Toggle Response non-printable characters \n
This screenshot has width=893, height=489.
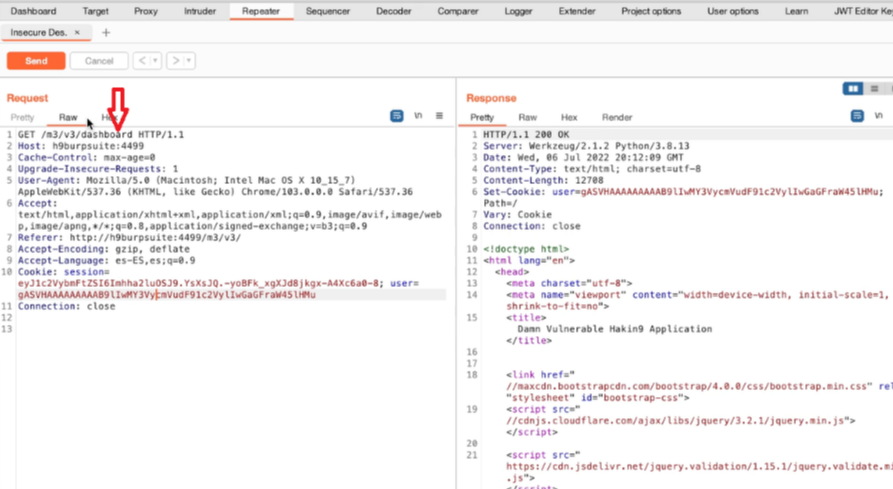click(x=879, y=116)
